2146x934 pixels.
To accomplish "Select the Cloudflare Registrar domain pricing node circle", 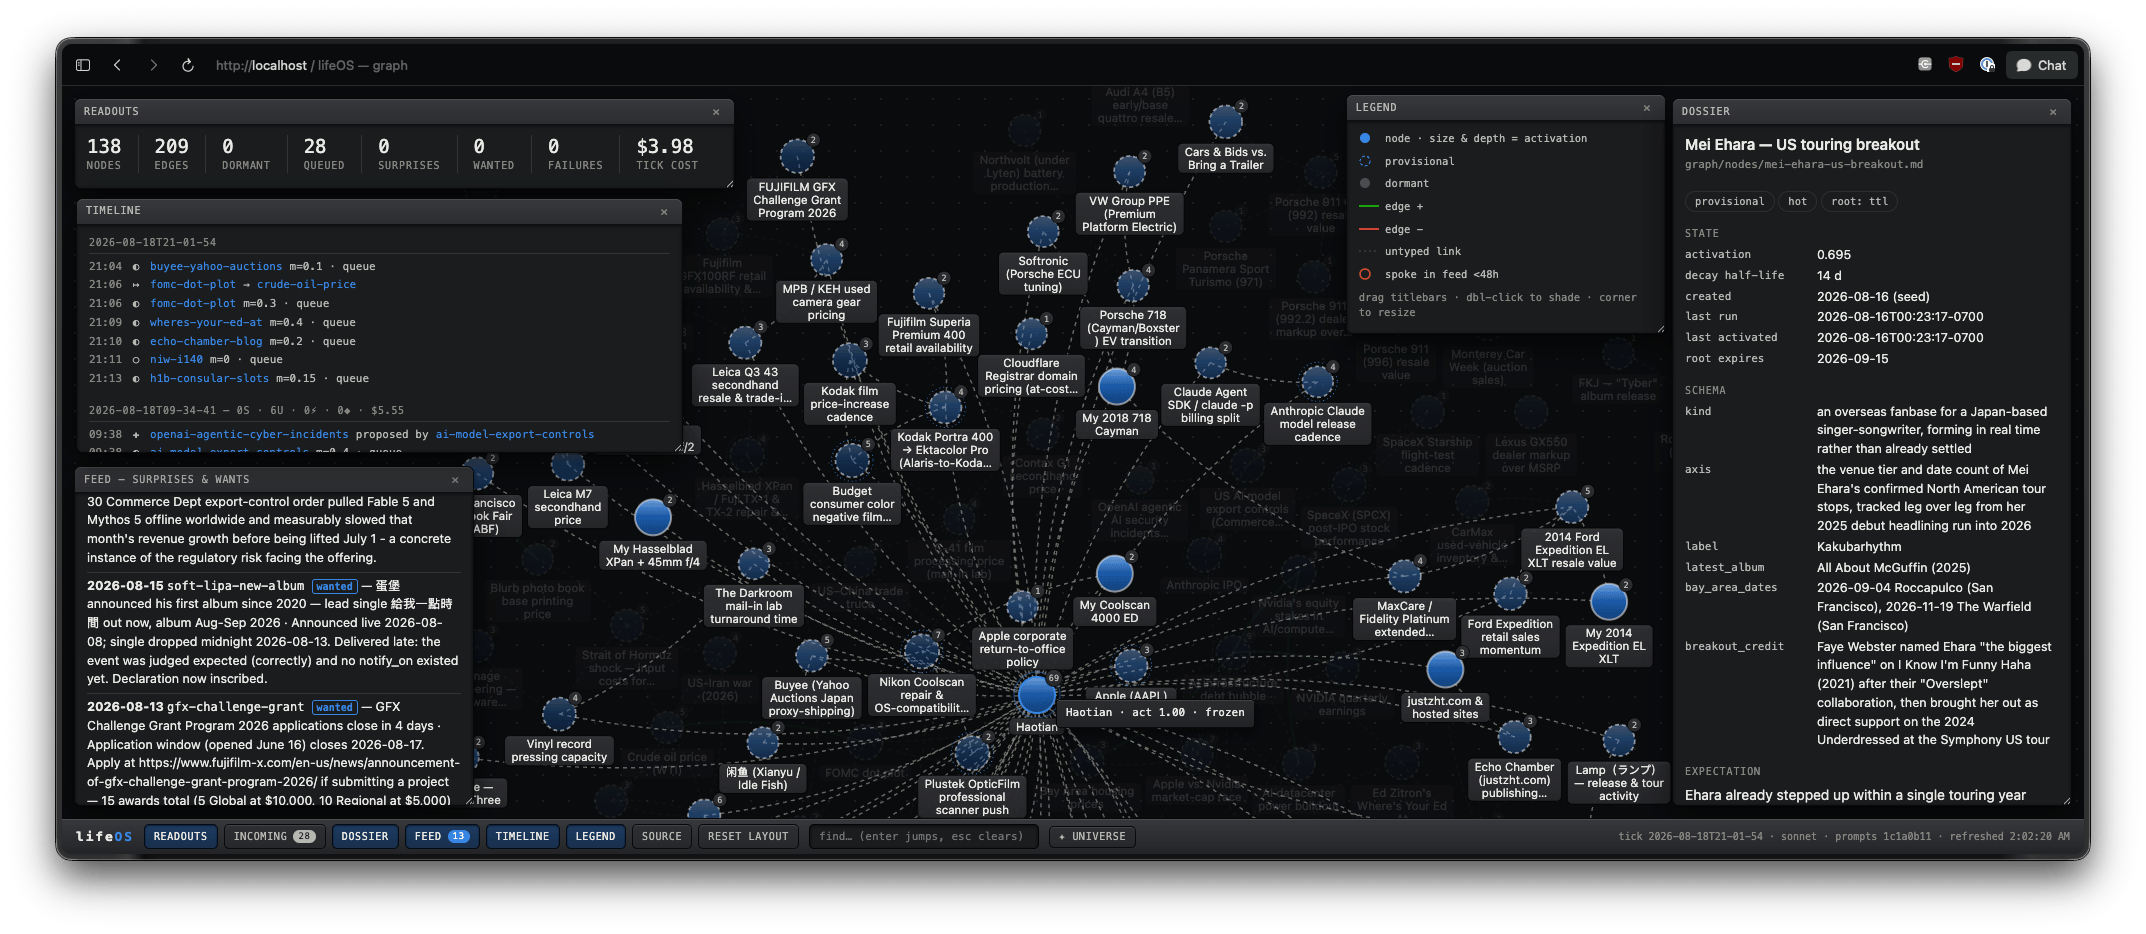I will pyautogui.click(x=1031, y=334).
